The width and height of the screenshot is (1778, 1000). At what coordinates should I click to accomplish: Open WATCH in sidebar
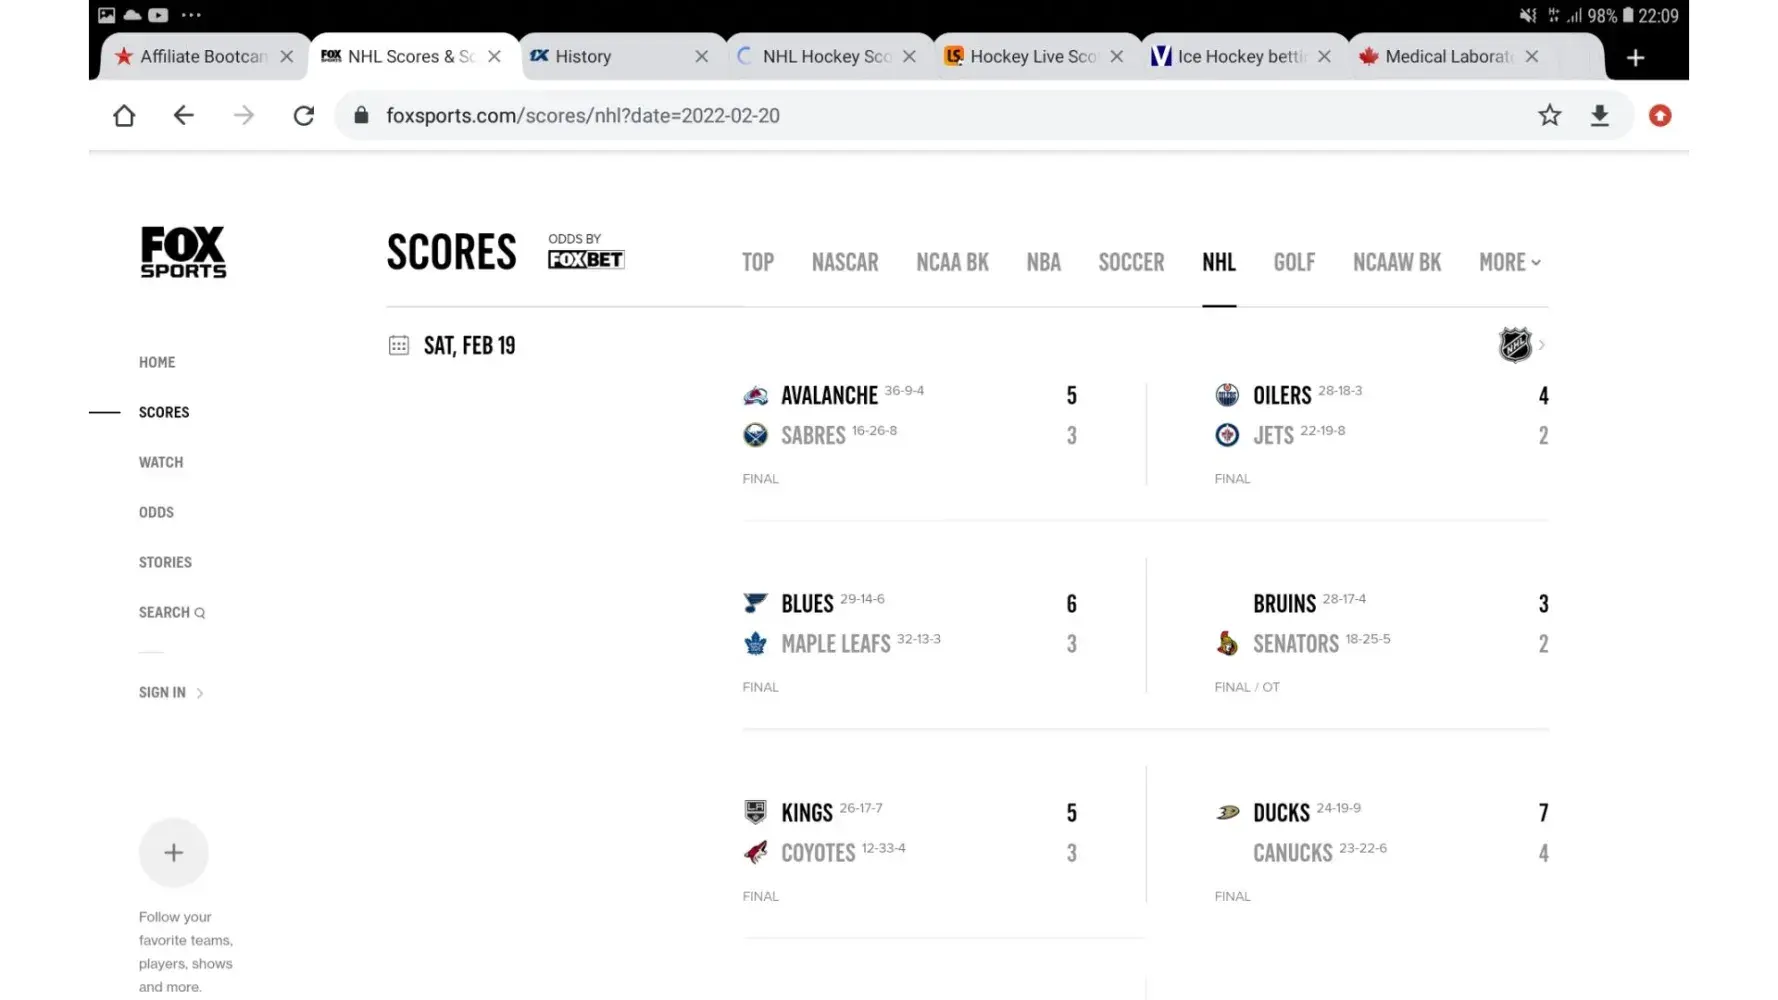(x=161, y=462)
